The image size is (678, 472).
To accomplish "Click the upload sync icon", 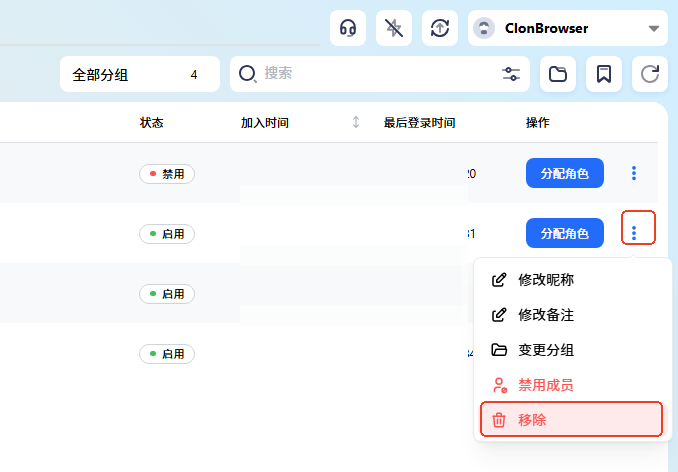I will pos(440,28).
